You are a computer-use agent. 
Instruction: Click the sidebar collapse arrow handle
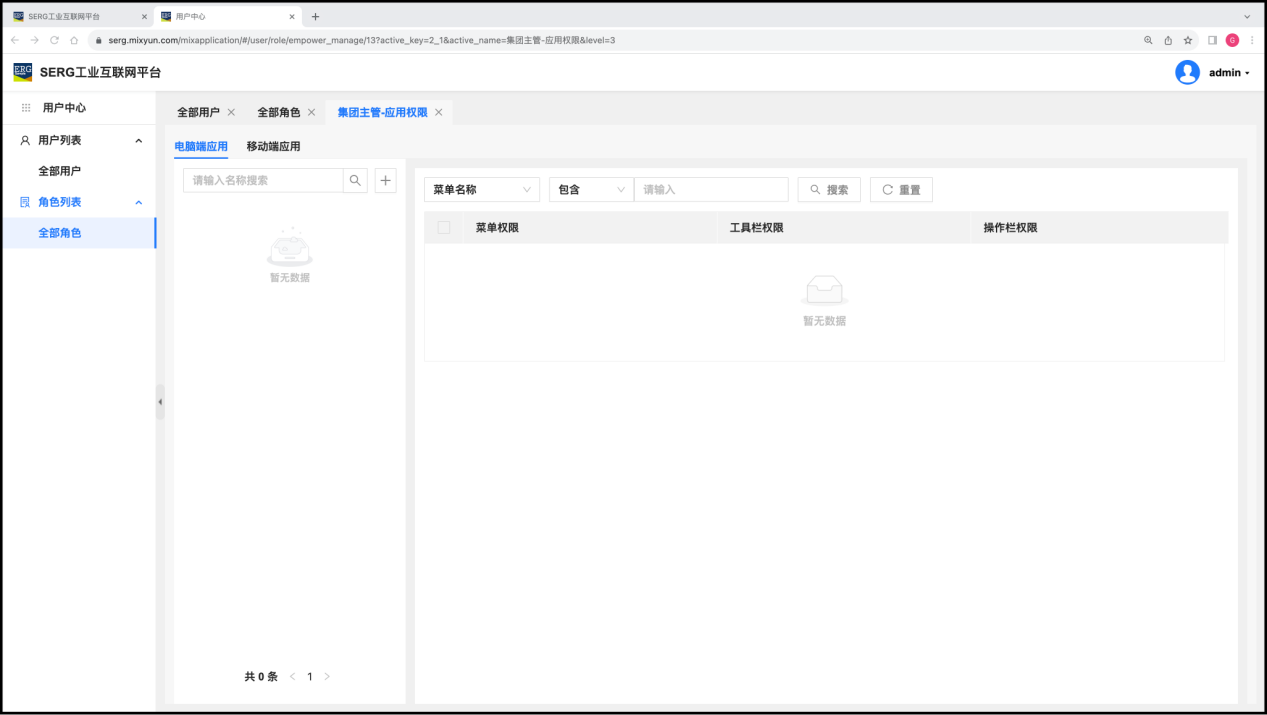pyautogui.click(x=160, y=402)
